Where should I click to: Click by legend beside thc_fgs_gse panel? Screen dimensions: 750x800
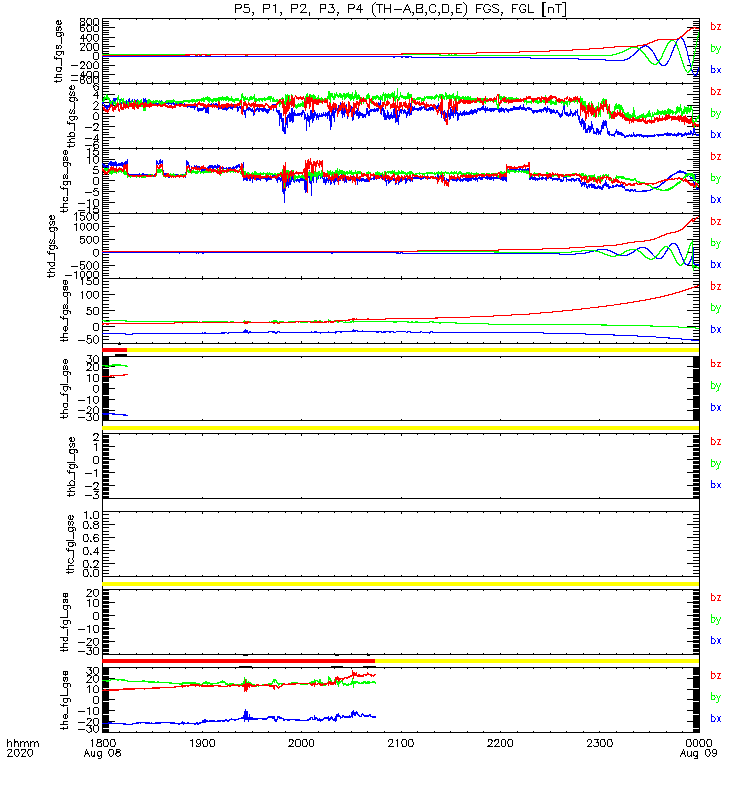point(716,178)
